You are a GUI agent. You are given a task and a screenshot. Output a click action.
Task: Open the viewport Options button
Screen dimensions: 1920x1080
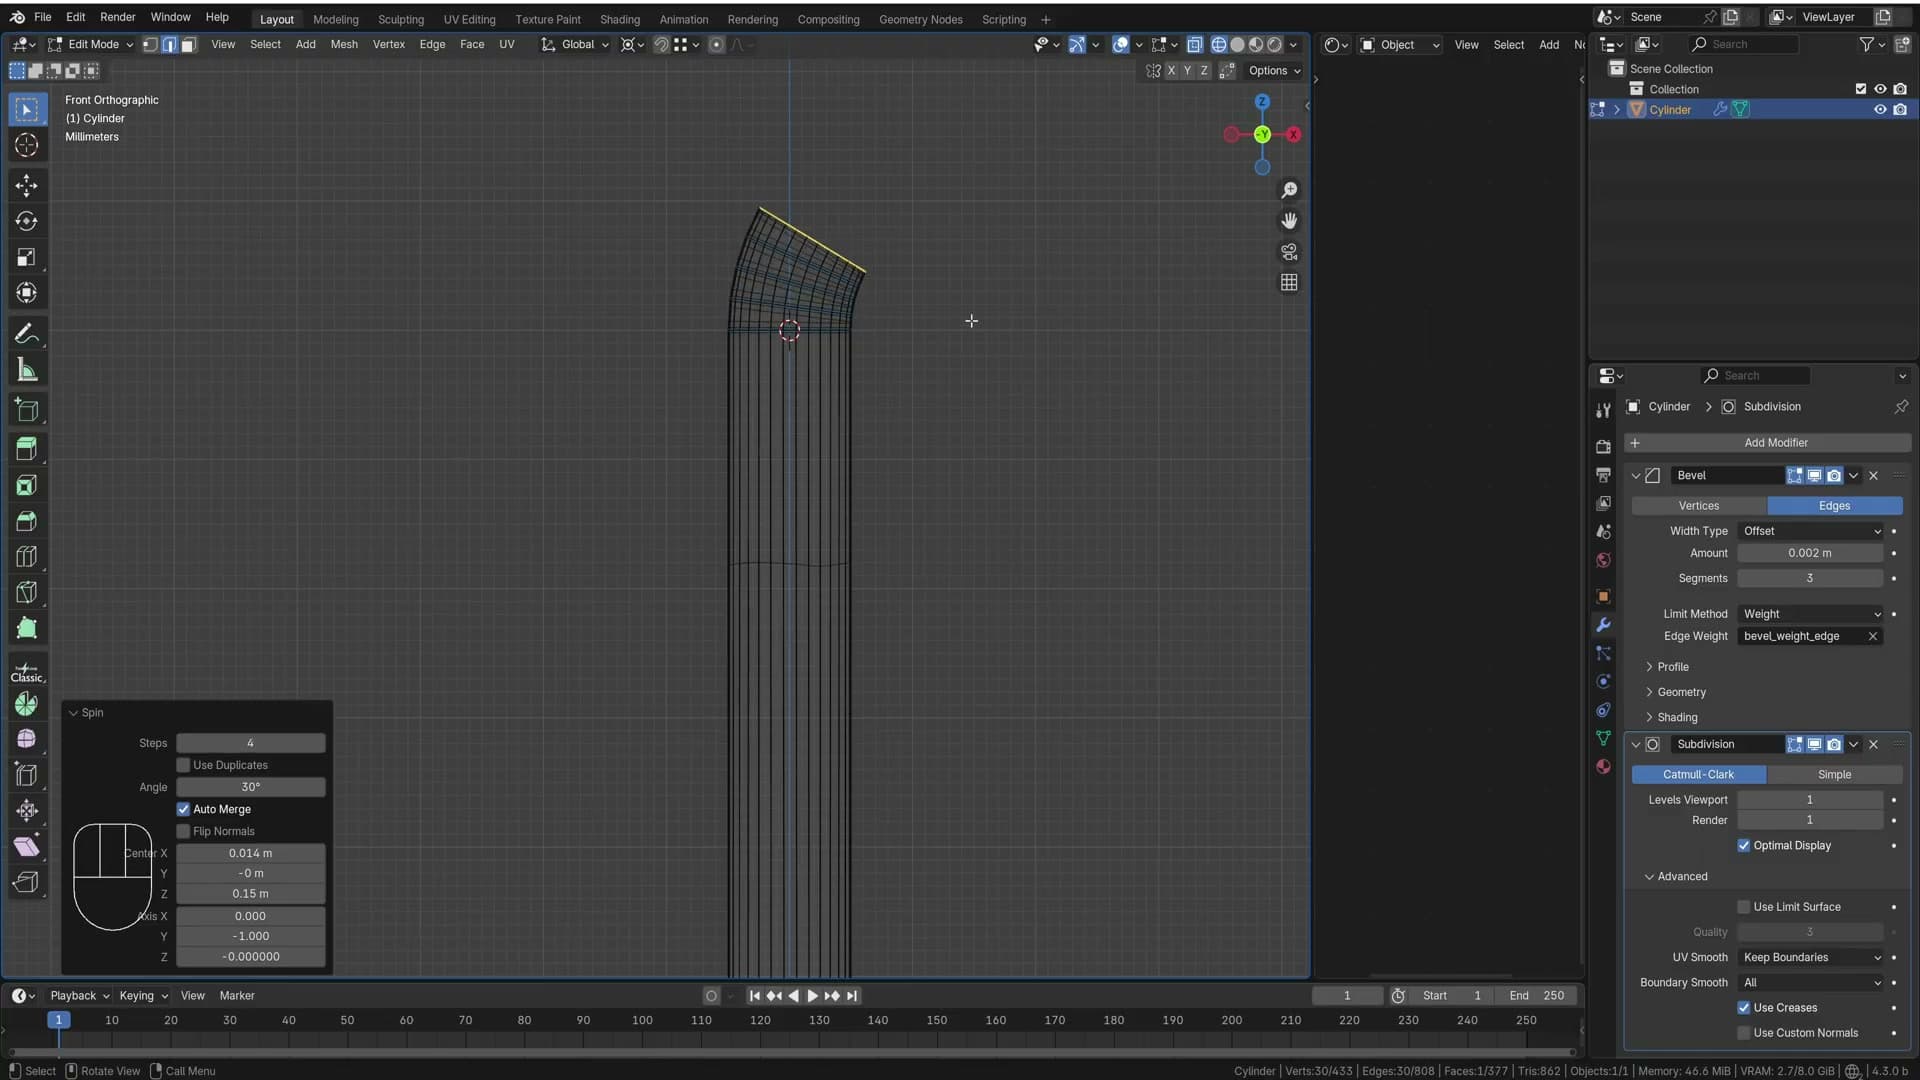pos(1274,70)
